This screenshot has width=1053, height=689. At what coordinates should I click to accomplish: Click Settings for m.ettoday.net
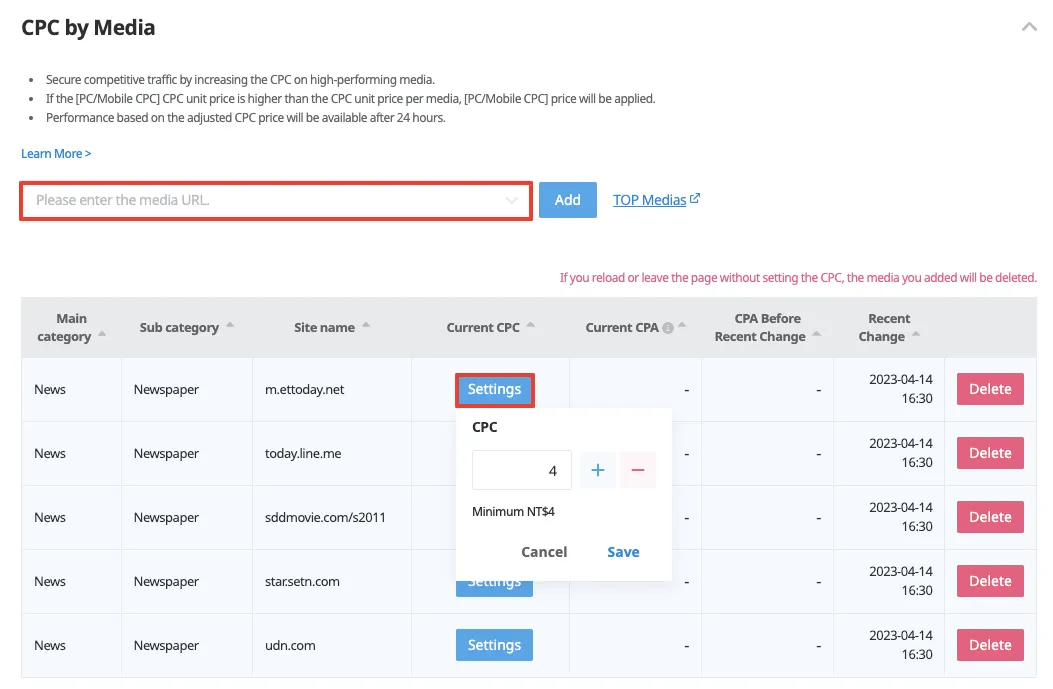pyautogui.click(x=494, y=389)
